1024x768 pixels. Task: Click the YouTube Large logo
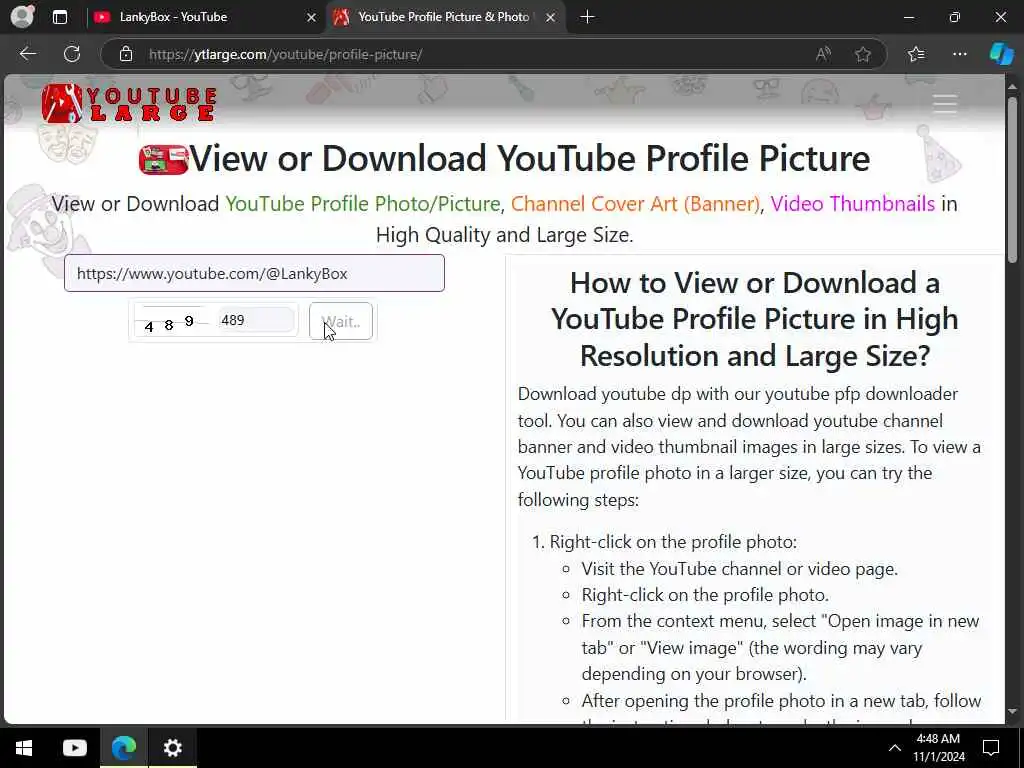point(129,103)
